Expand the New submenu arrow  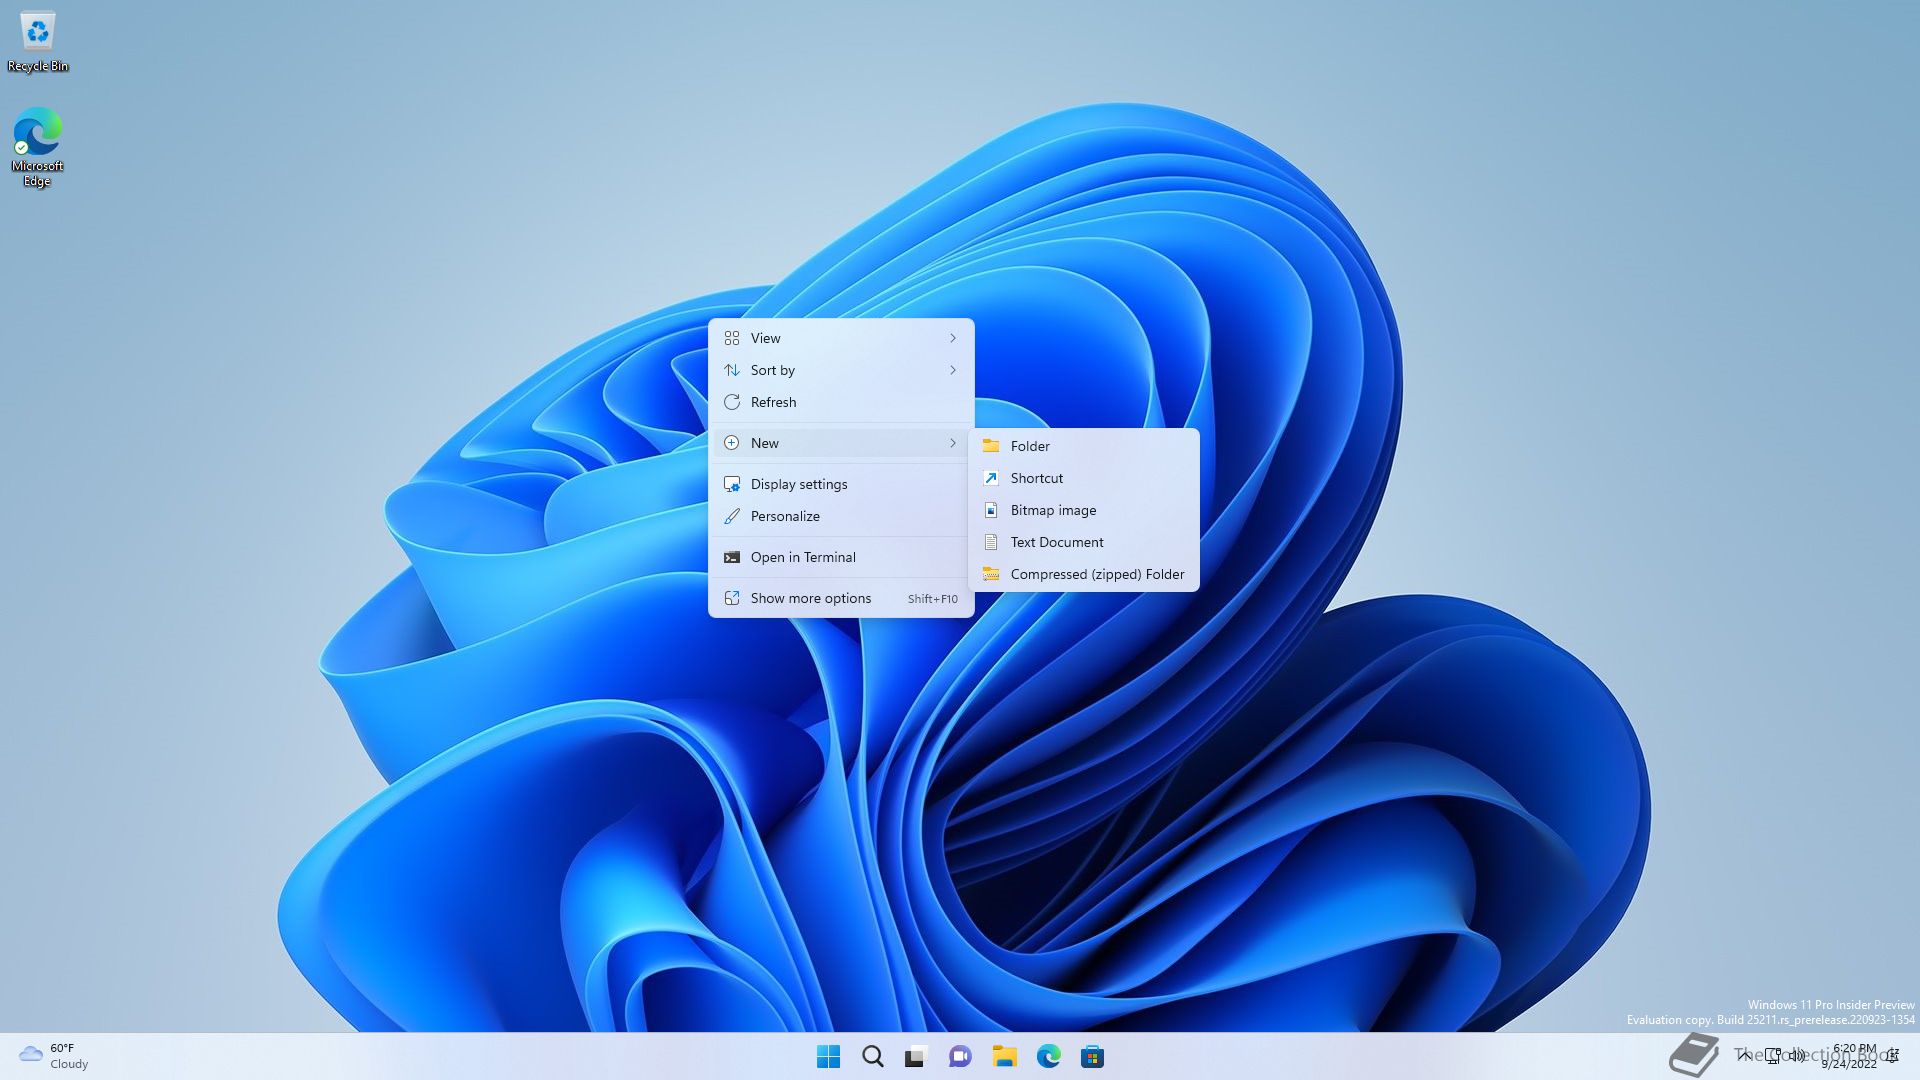[x=952, y=443]
